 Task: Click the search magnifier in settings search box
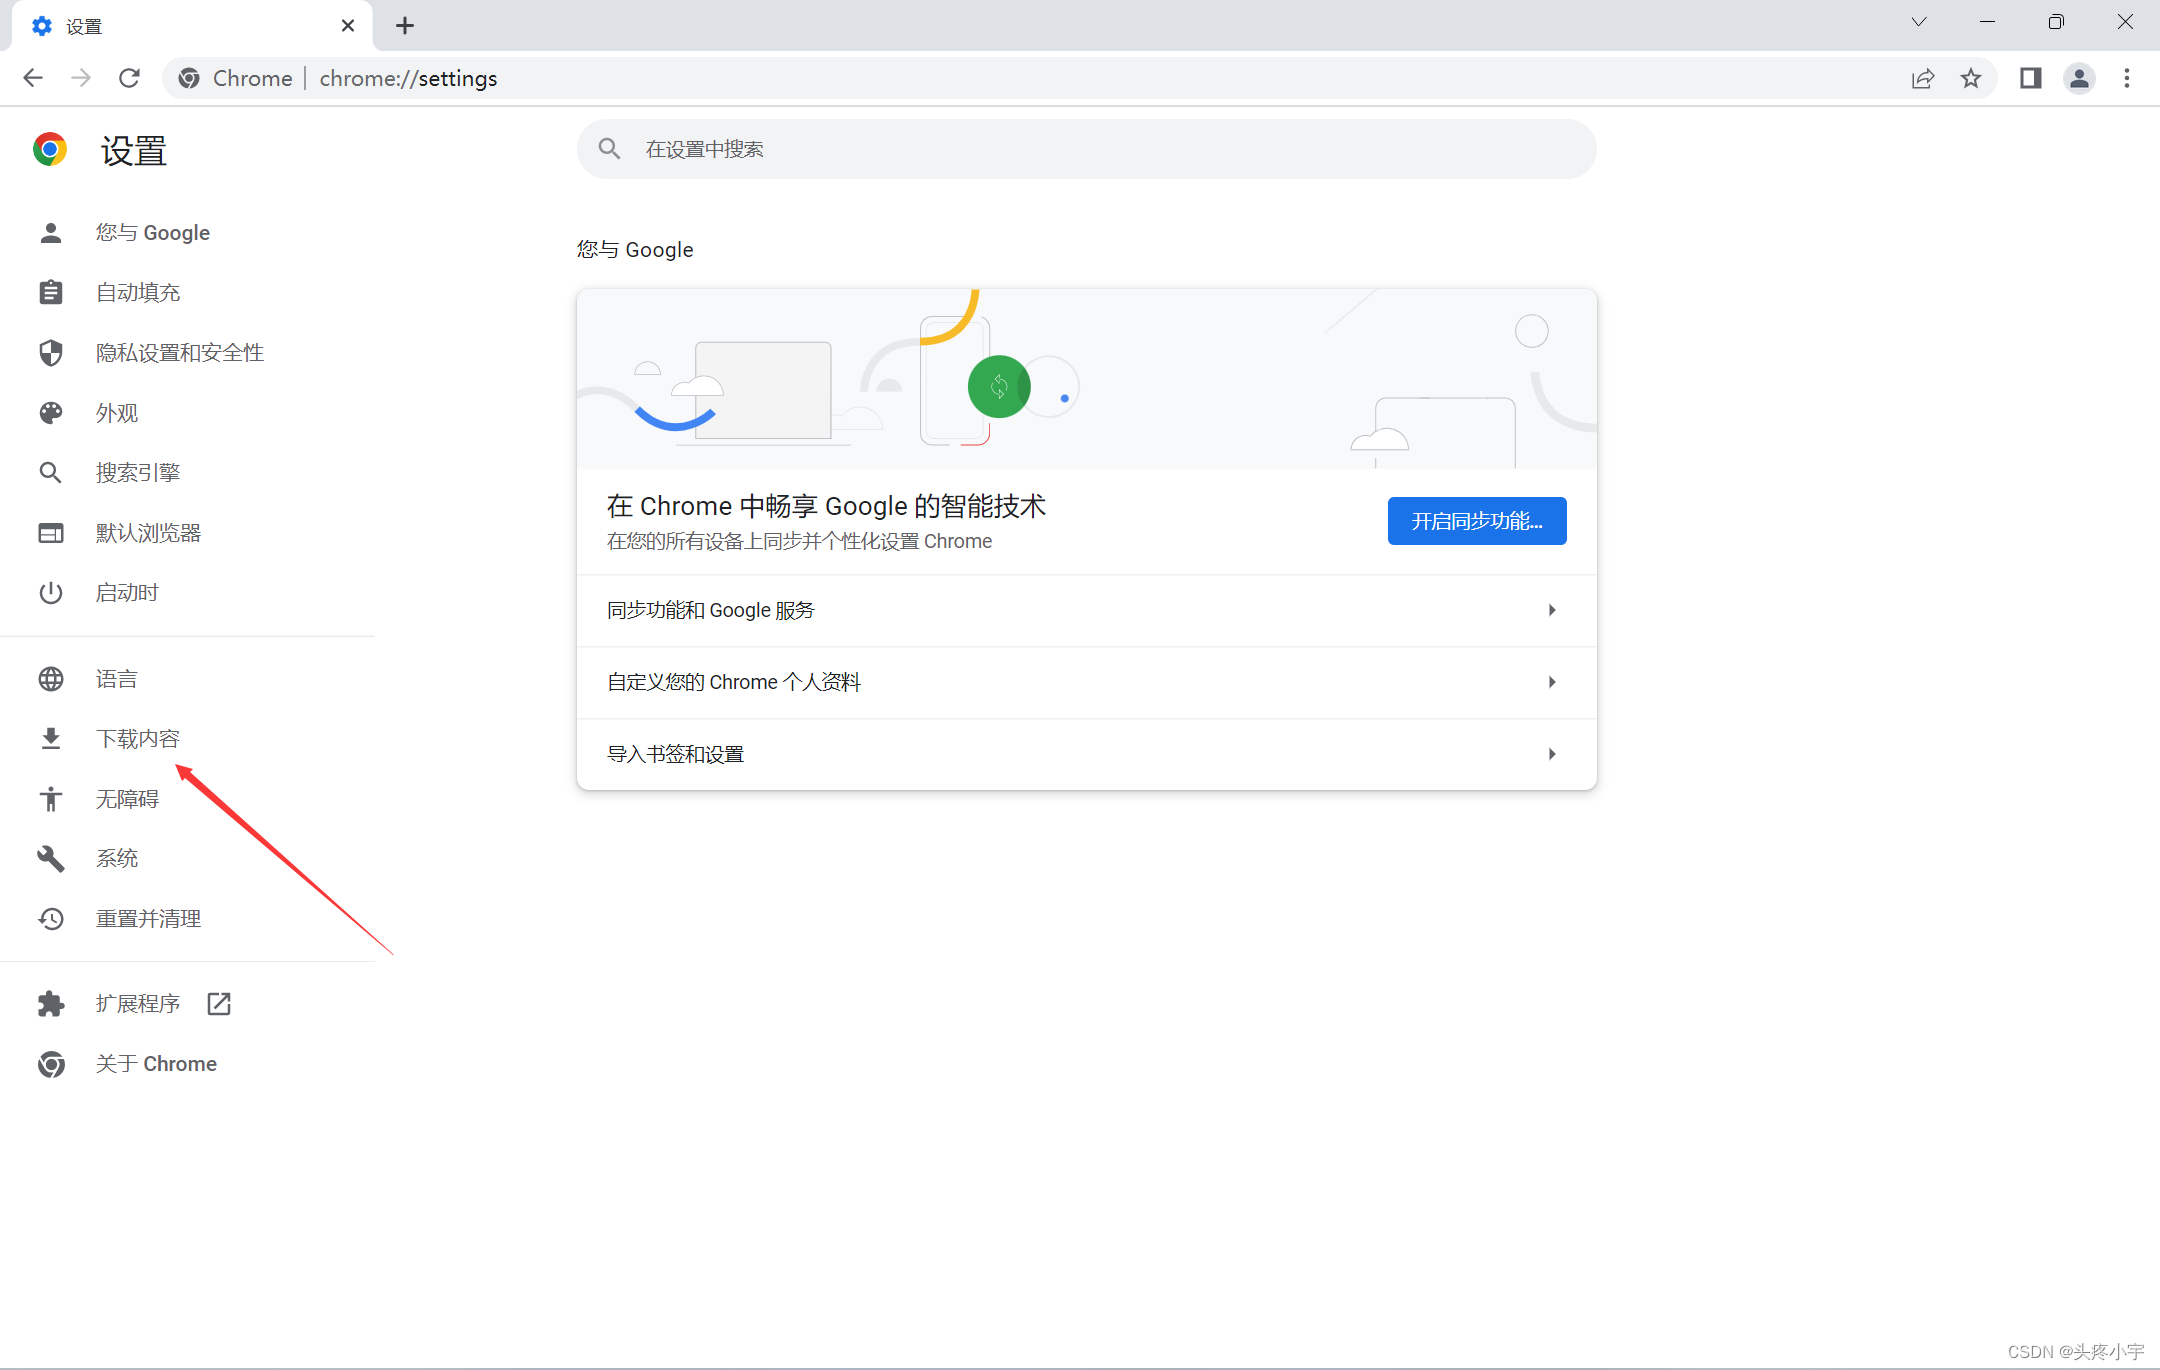(x=609, y=149)
